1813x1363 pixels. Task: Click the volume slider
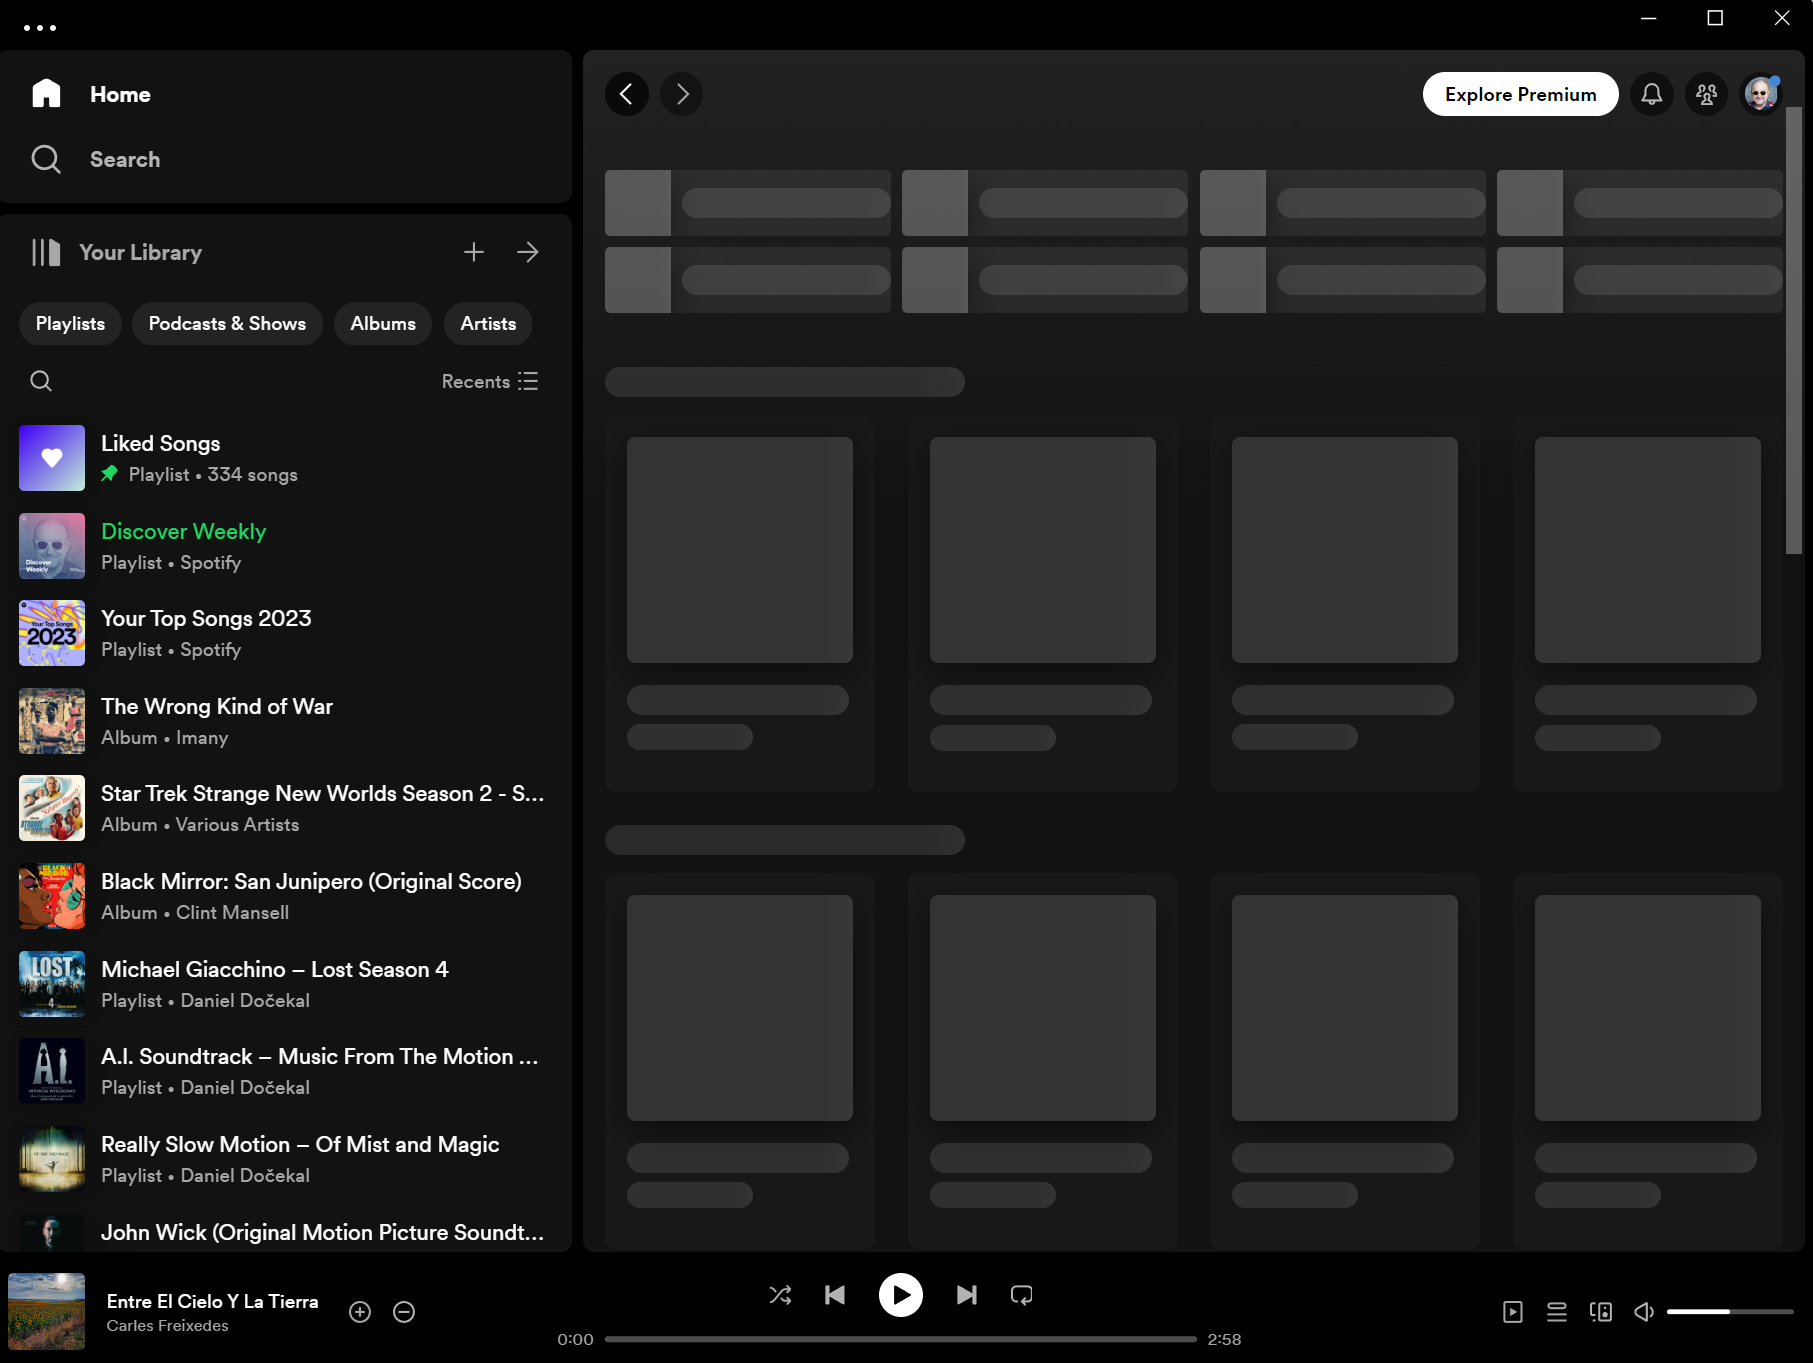pos(1729,1312)
